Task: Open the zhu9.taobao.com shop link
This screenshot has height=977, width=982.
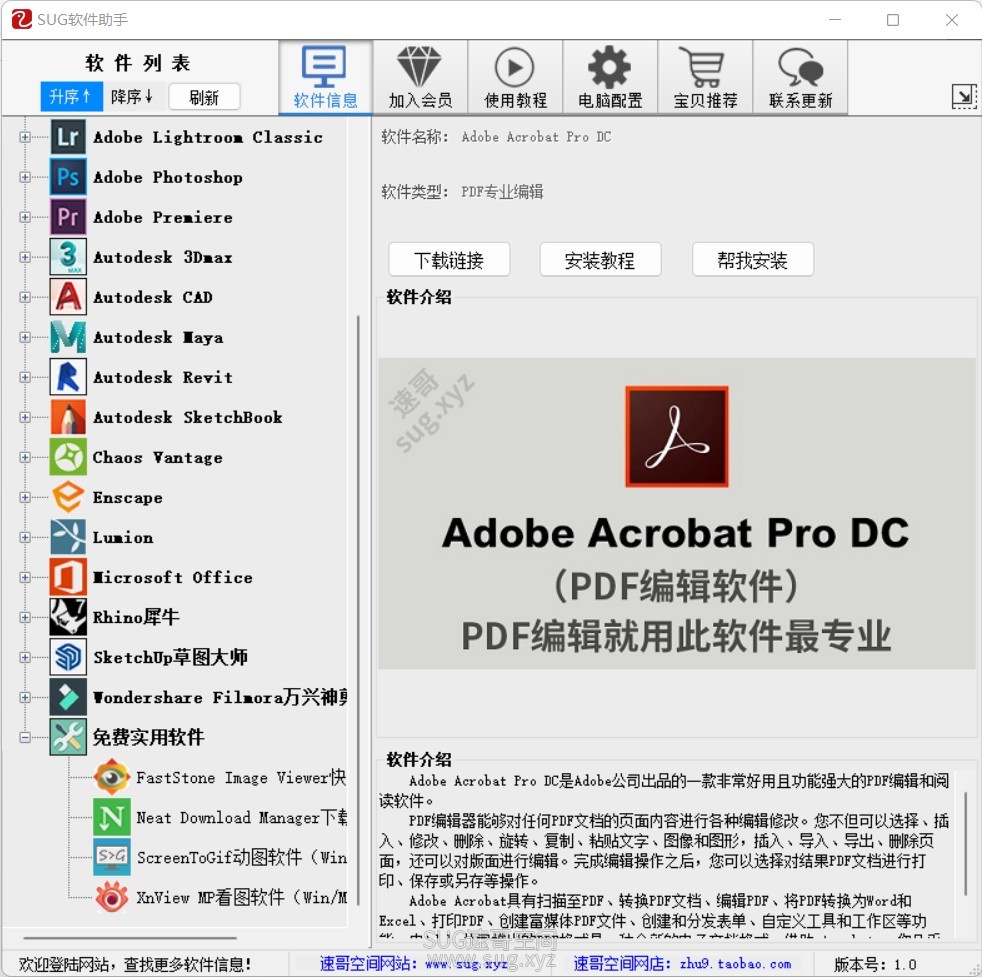Action: tap(735, 964)
